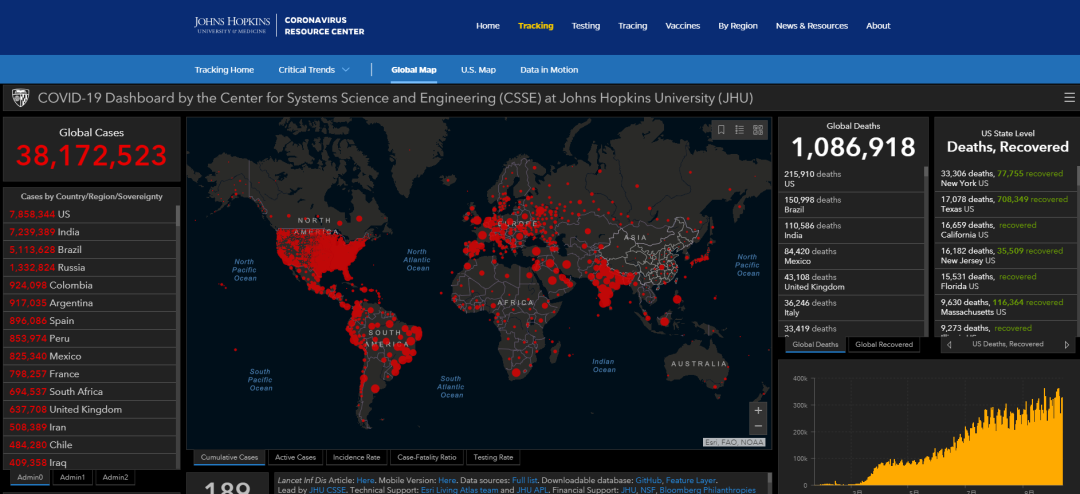
Task: Select Colombia in the cases list
Action: click(x=90, y=285)
